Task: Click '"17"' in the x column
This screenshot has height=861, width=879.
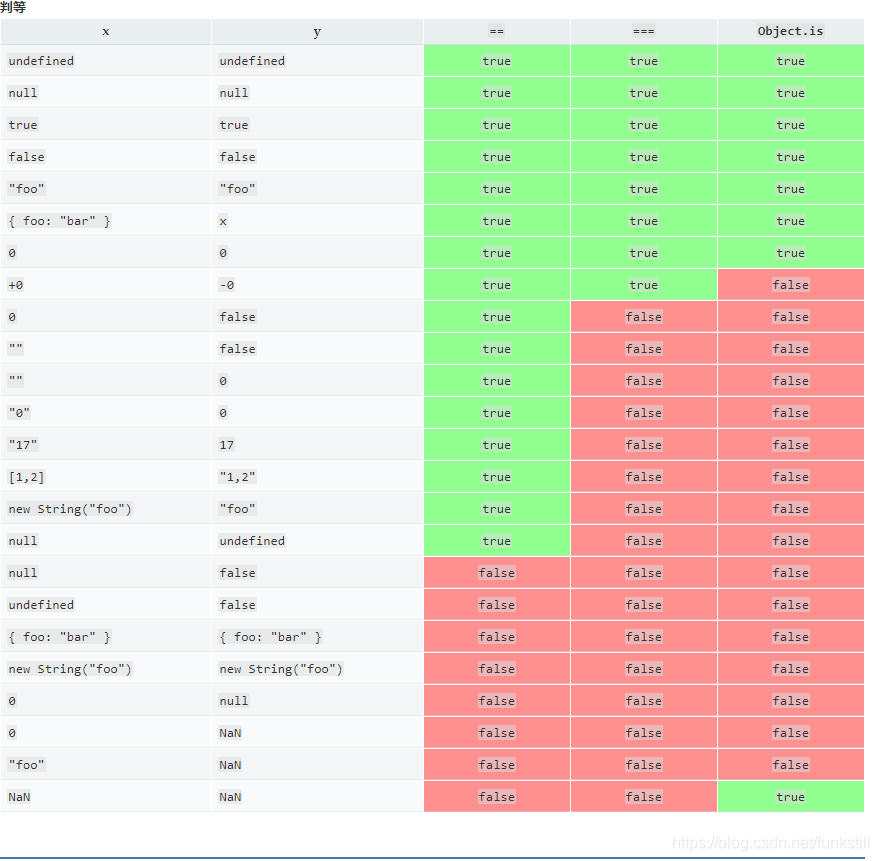Action: click(x=23, y=445)
